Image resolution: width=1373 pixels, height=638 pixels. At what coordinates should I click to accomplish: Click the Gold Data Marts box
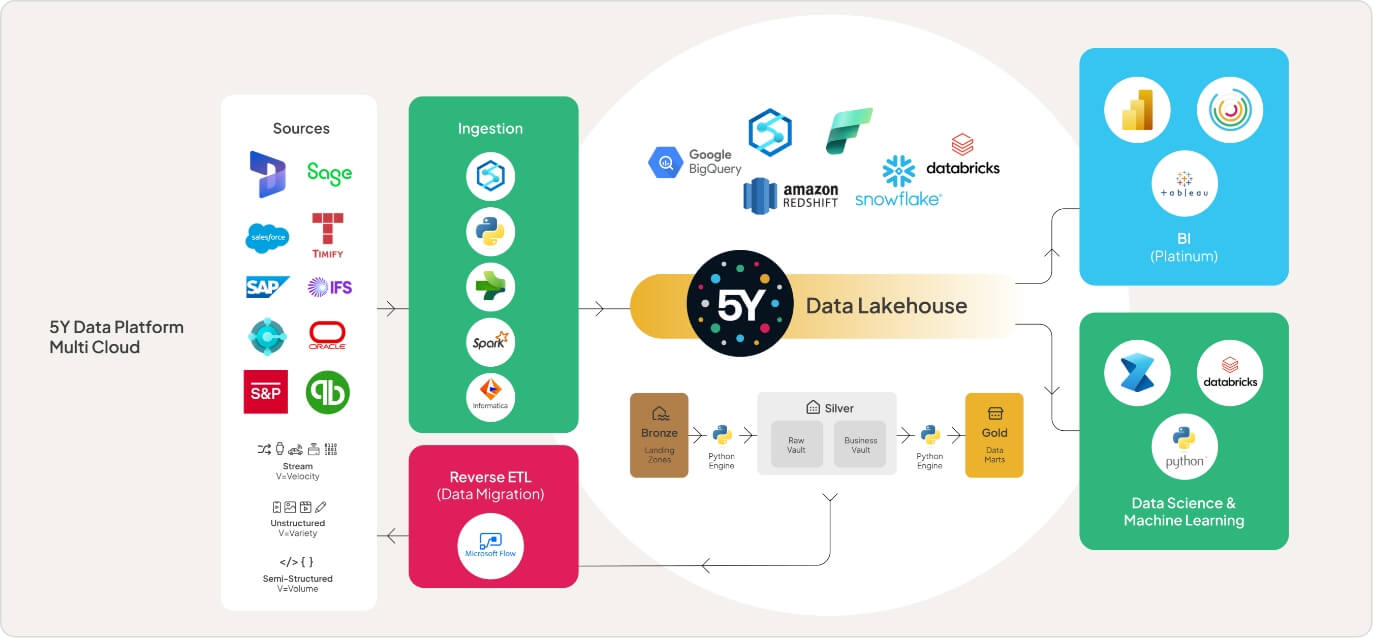click(994, 435)
